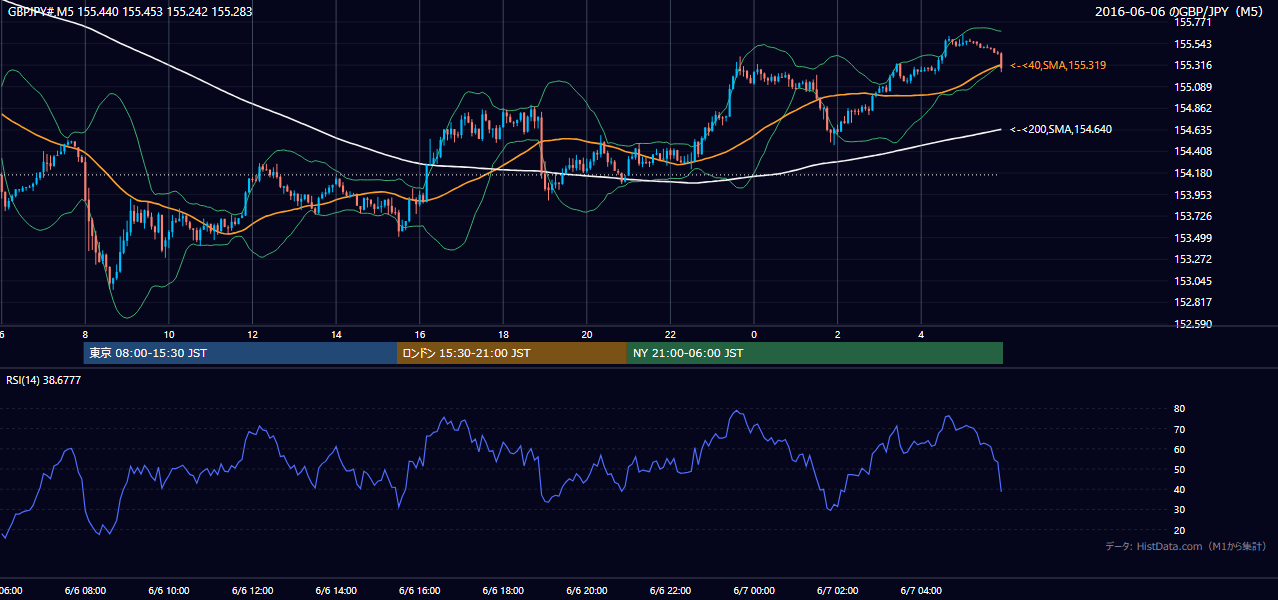Click the 6/6 10:00 time axis label
1278x600 pixels.
[169, 591]
